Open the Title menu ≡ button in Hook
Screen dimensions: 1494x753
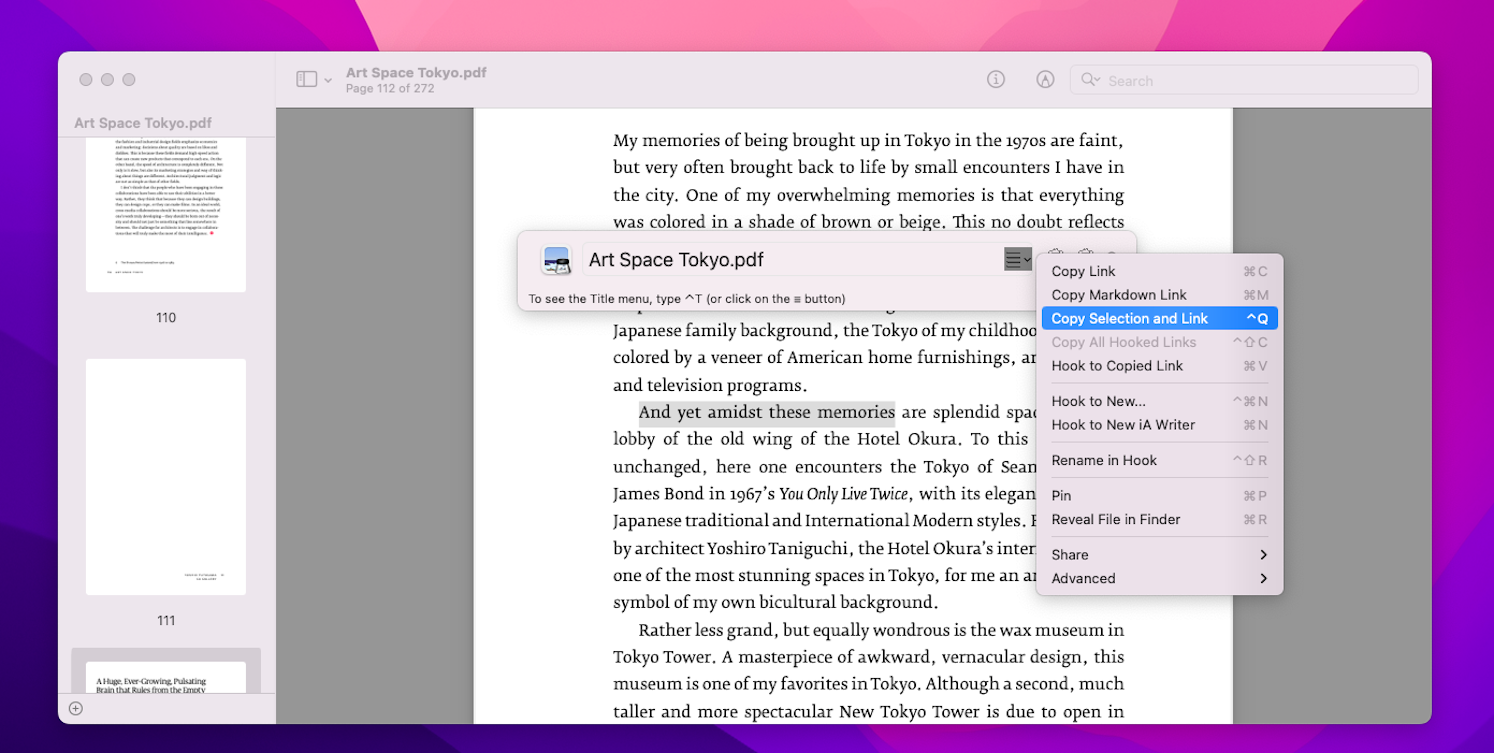1017,259
